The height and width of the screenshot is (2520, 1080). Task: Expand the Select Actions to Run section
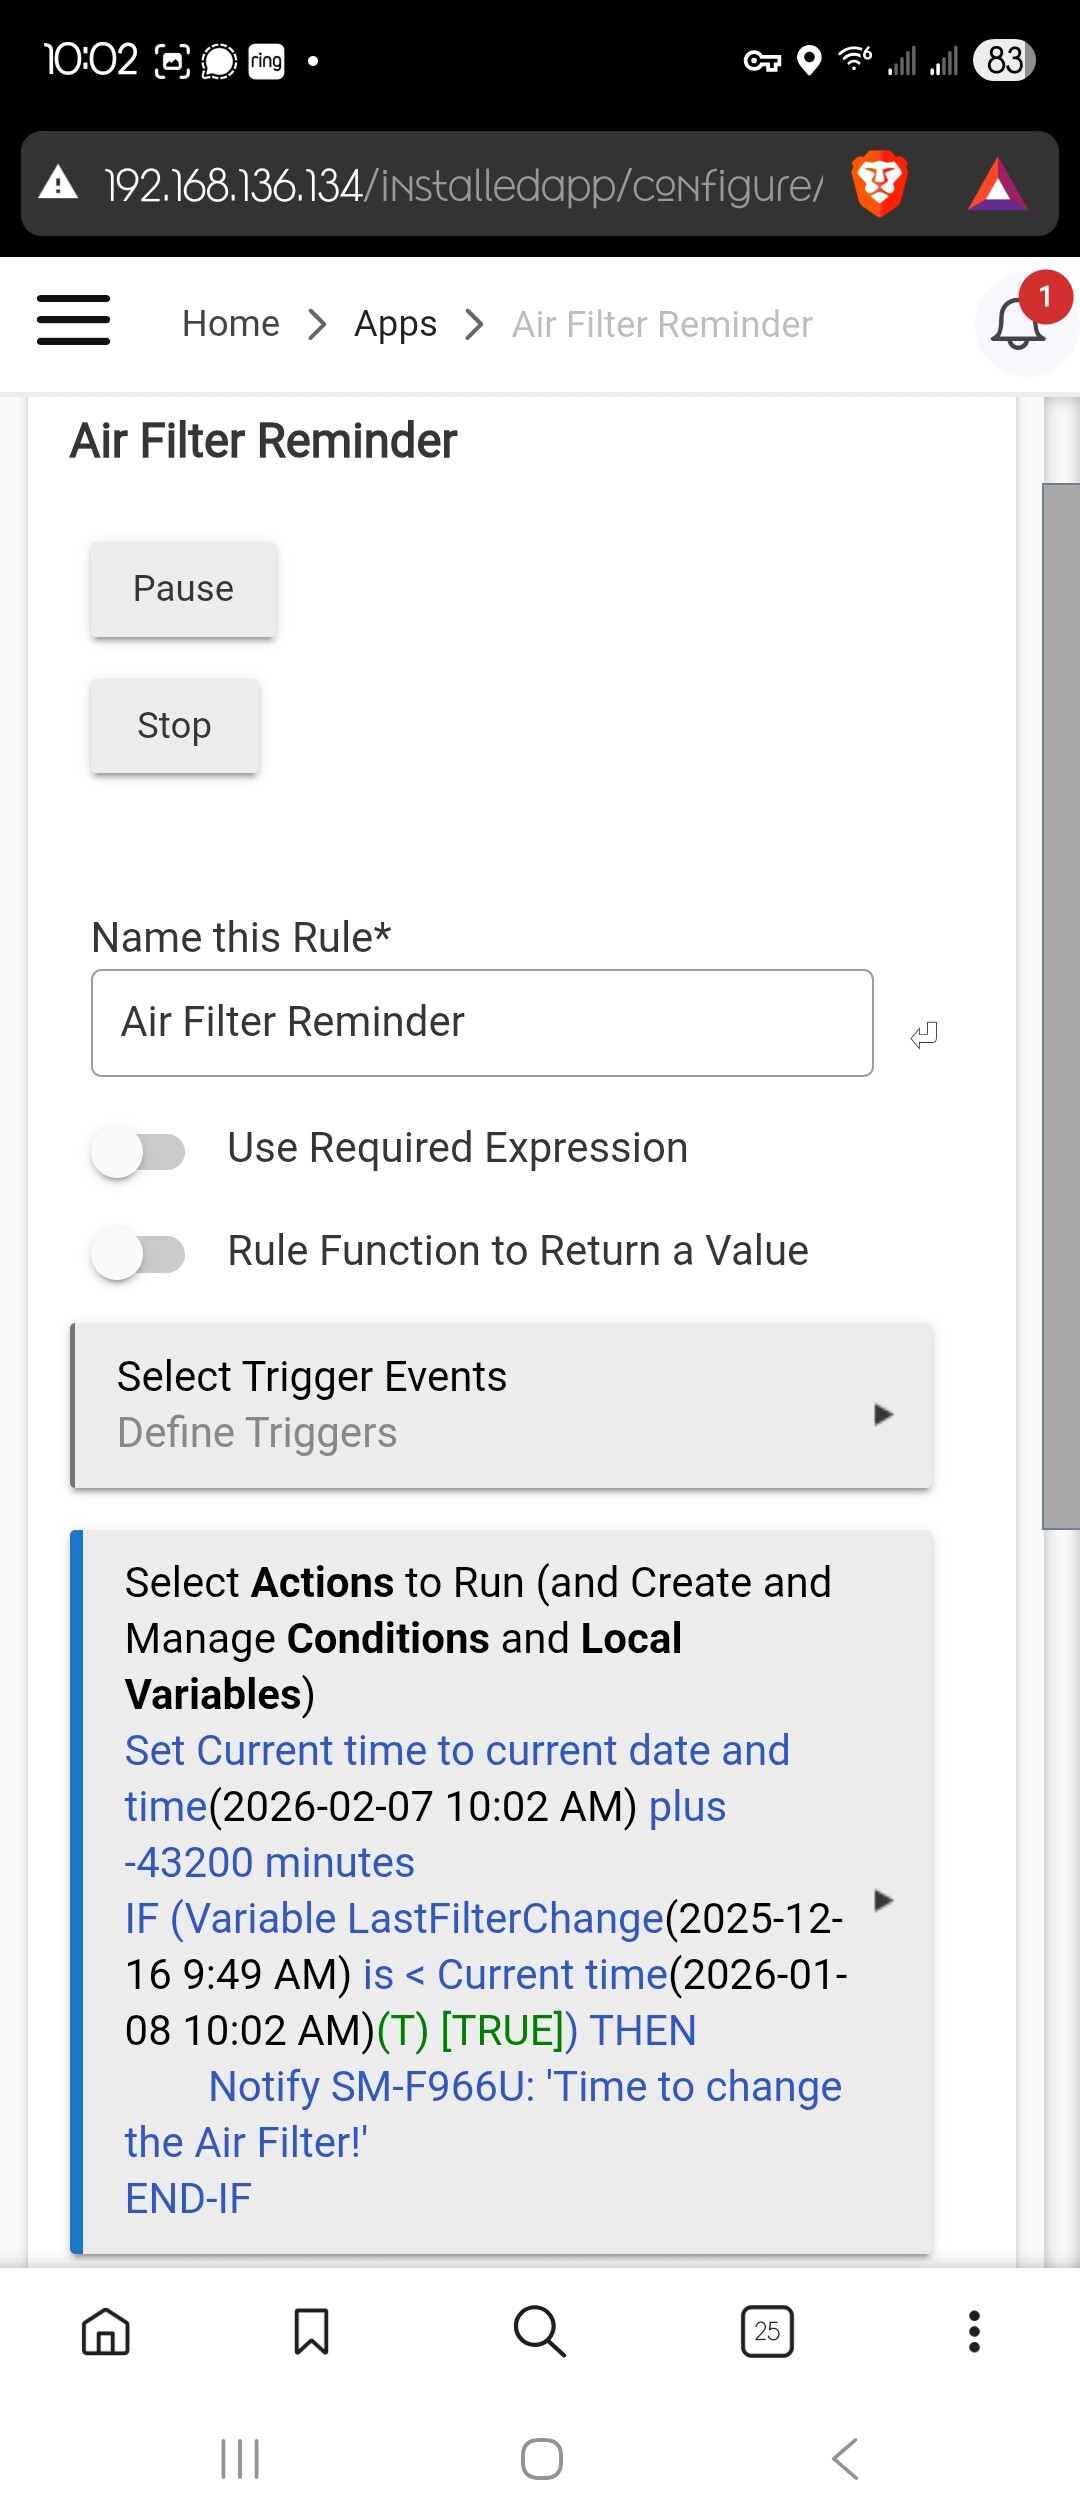(882, 1900)
